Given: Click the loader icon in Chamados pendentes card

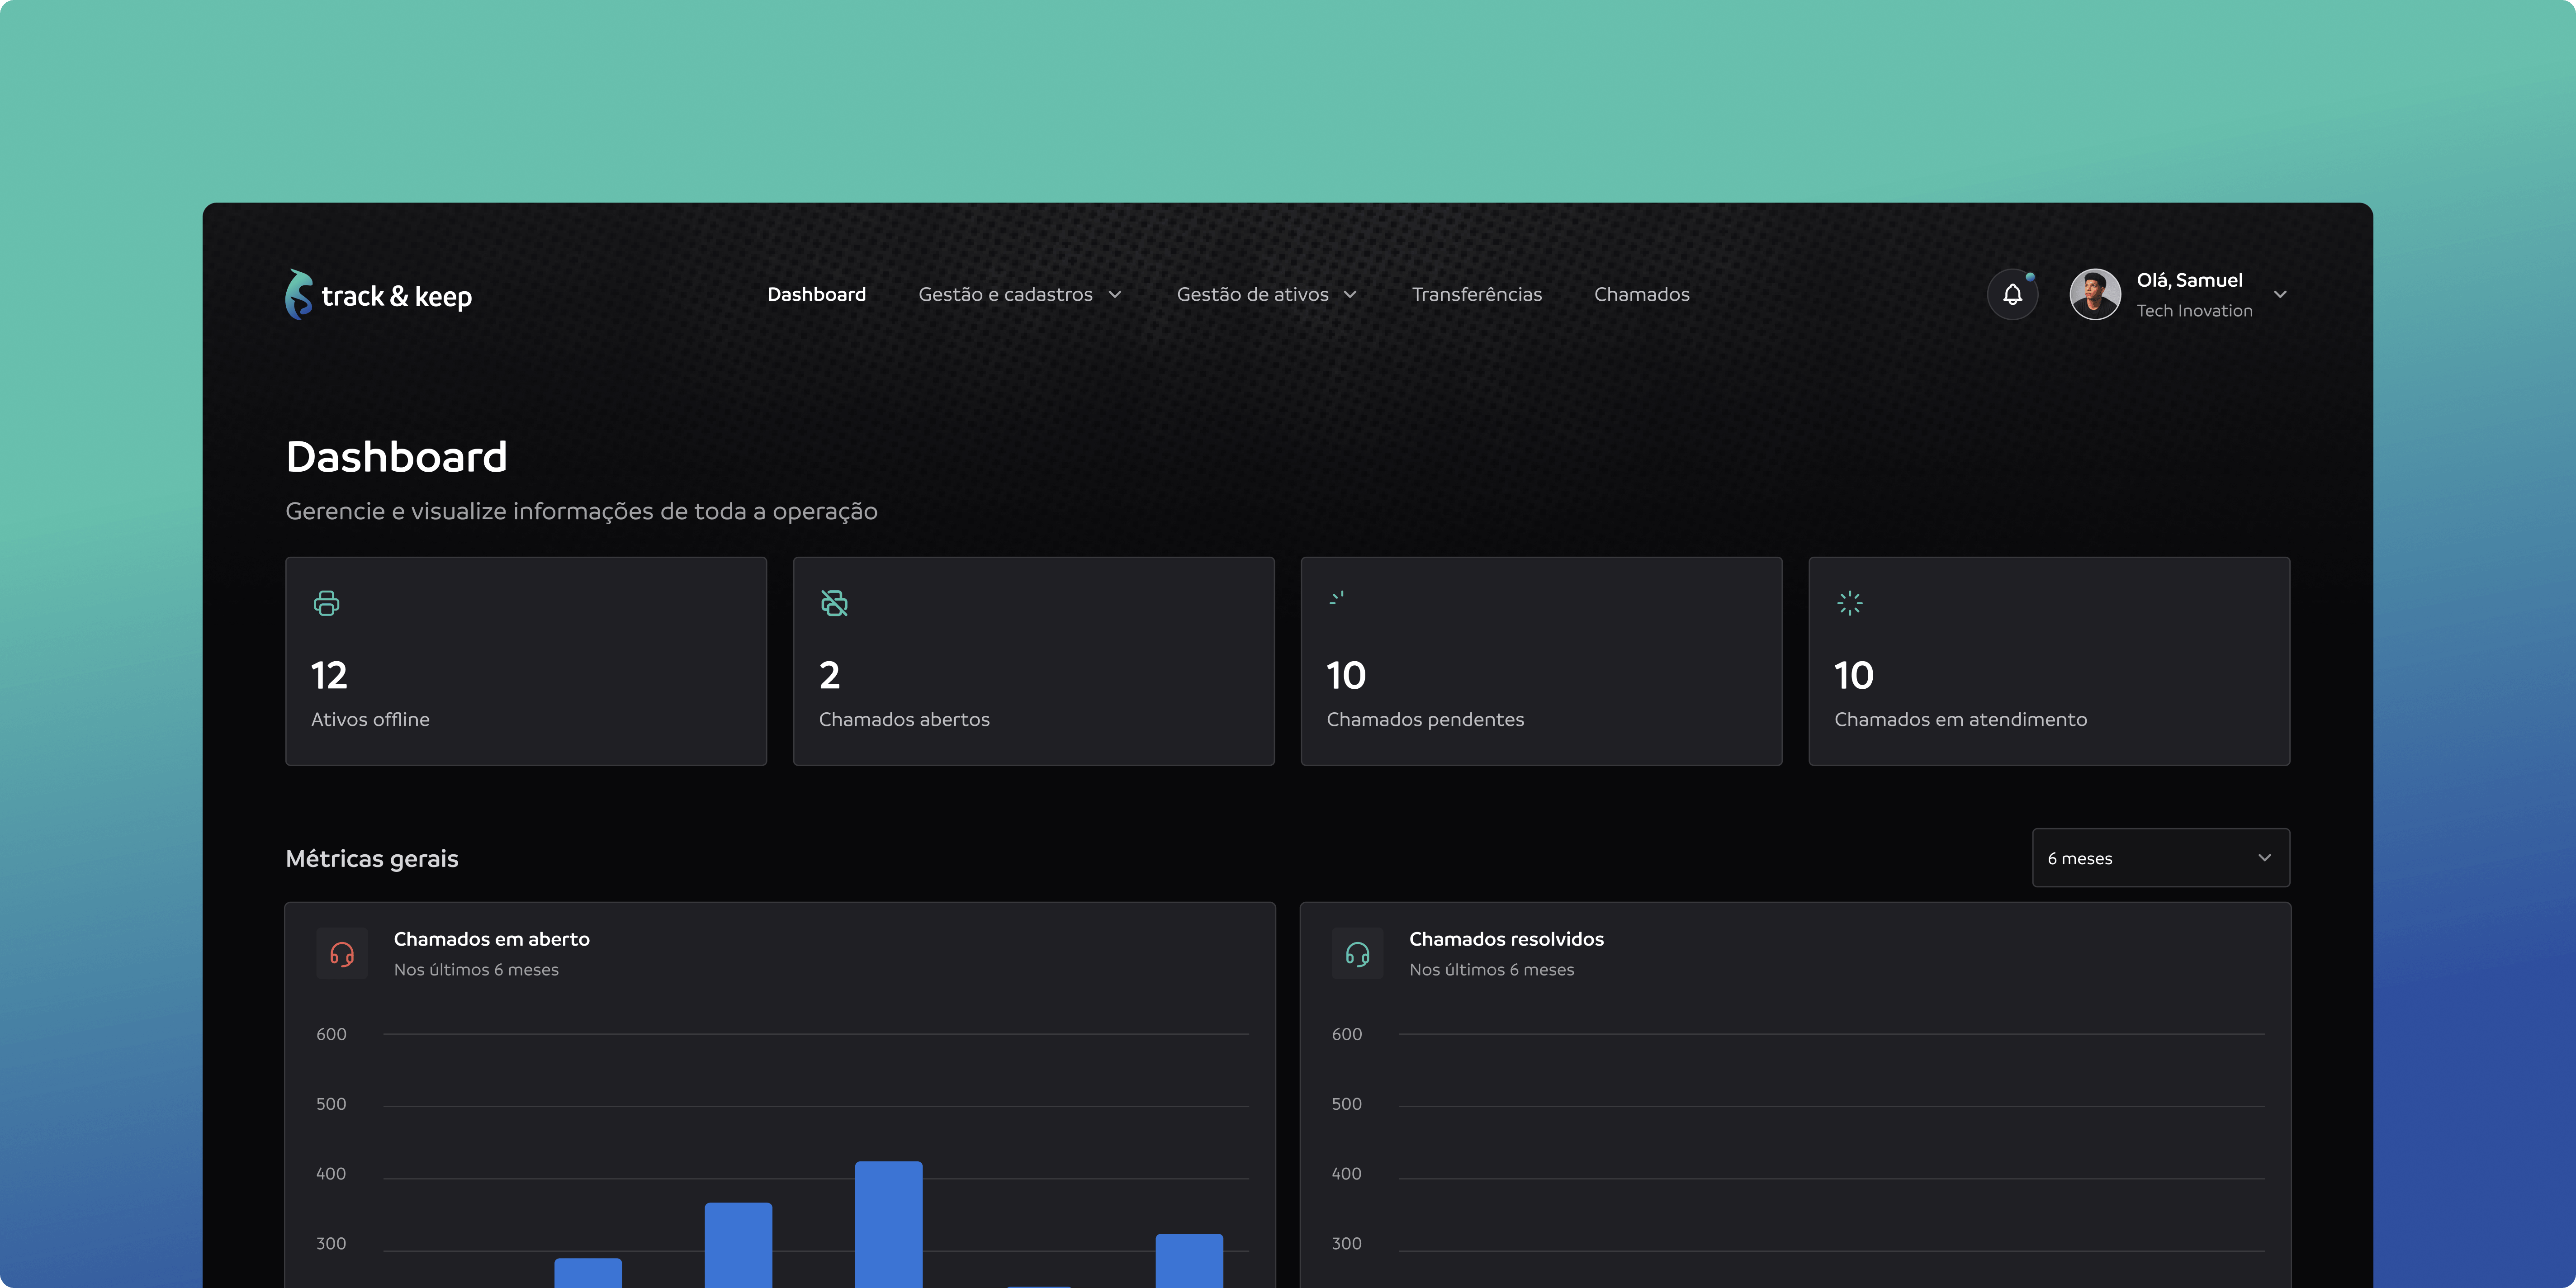Looking at the screenshot, I should (x=1337, y=599).
